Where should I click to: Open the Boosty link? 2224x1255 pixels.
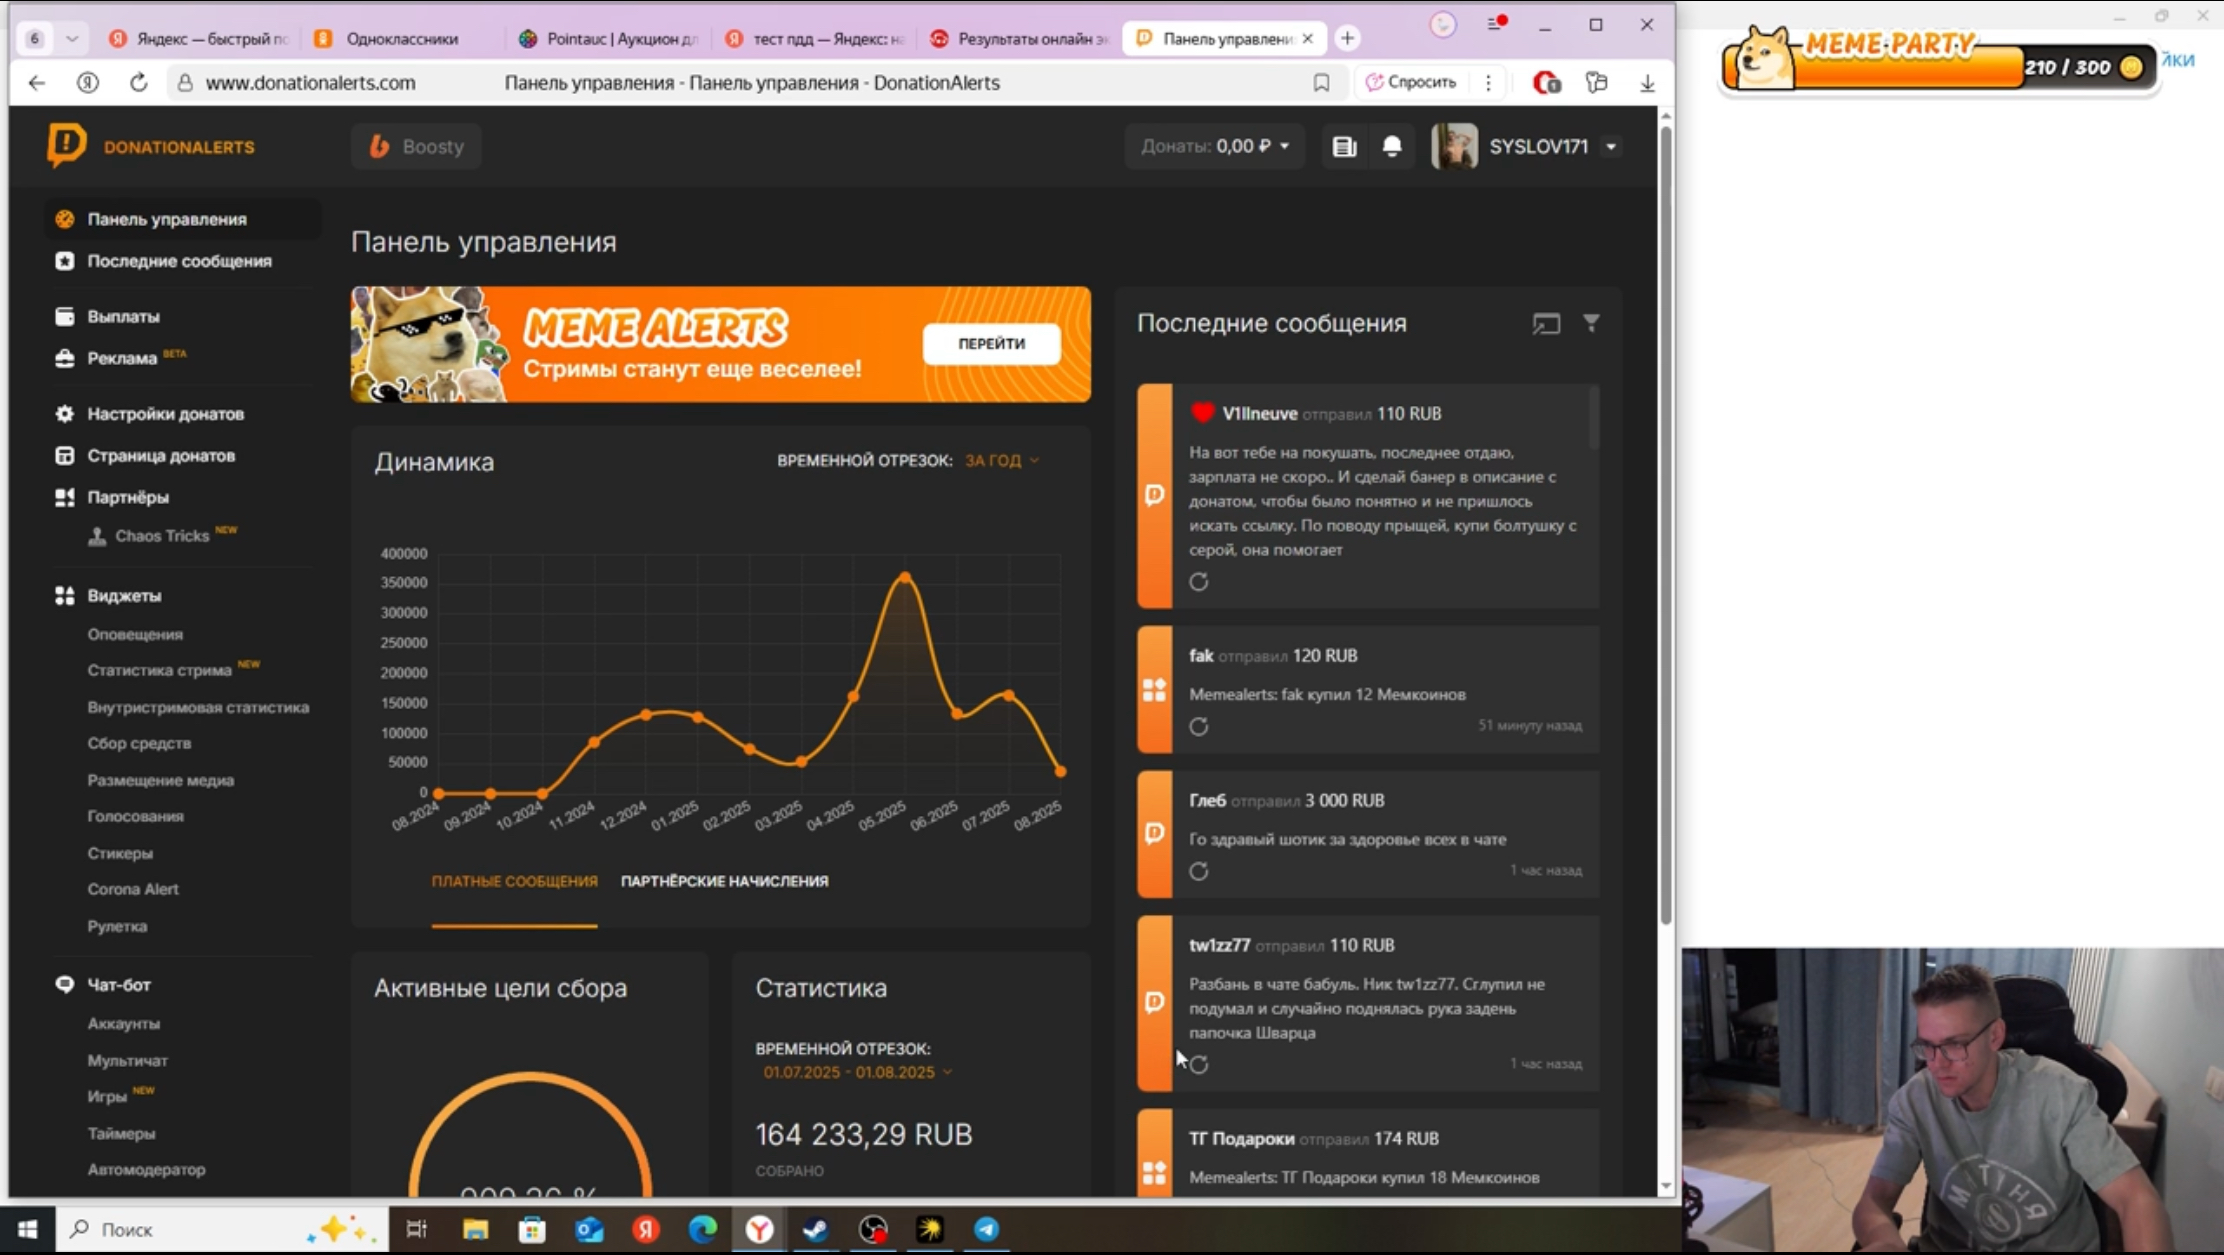(x=417, y=147)
